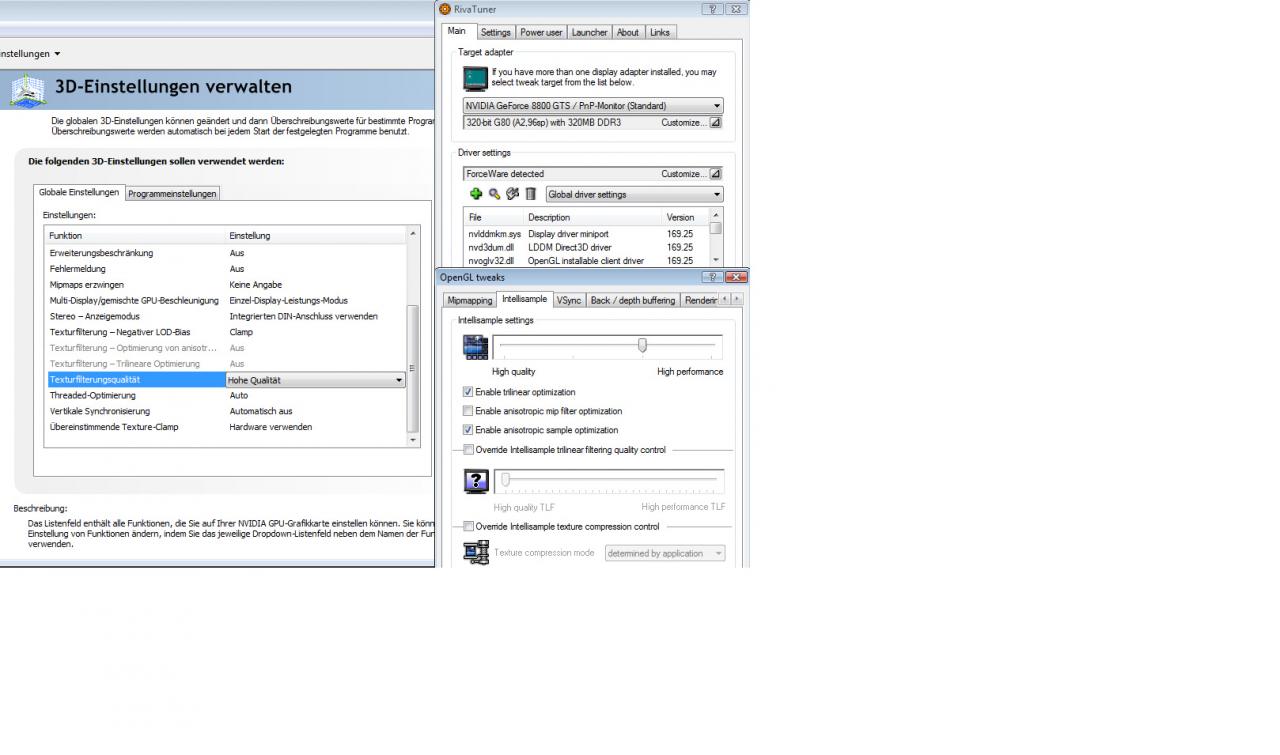The width and height of the screenshot is (1280, 755).
Task: Open the Launcher tab
Action: click(x=589, y=32)
